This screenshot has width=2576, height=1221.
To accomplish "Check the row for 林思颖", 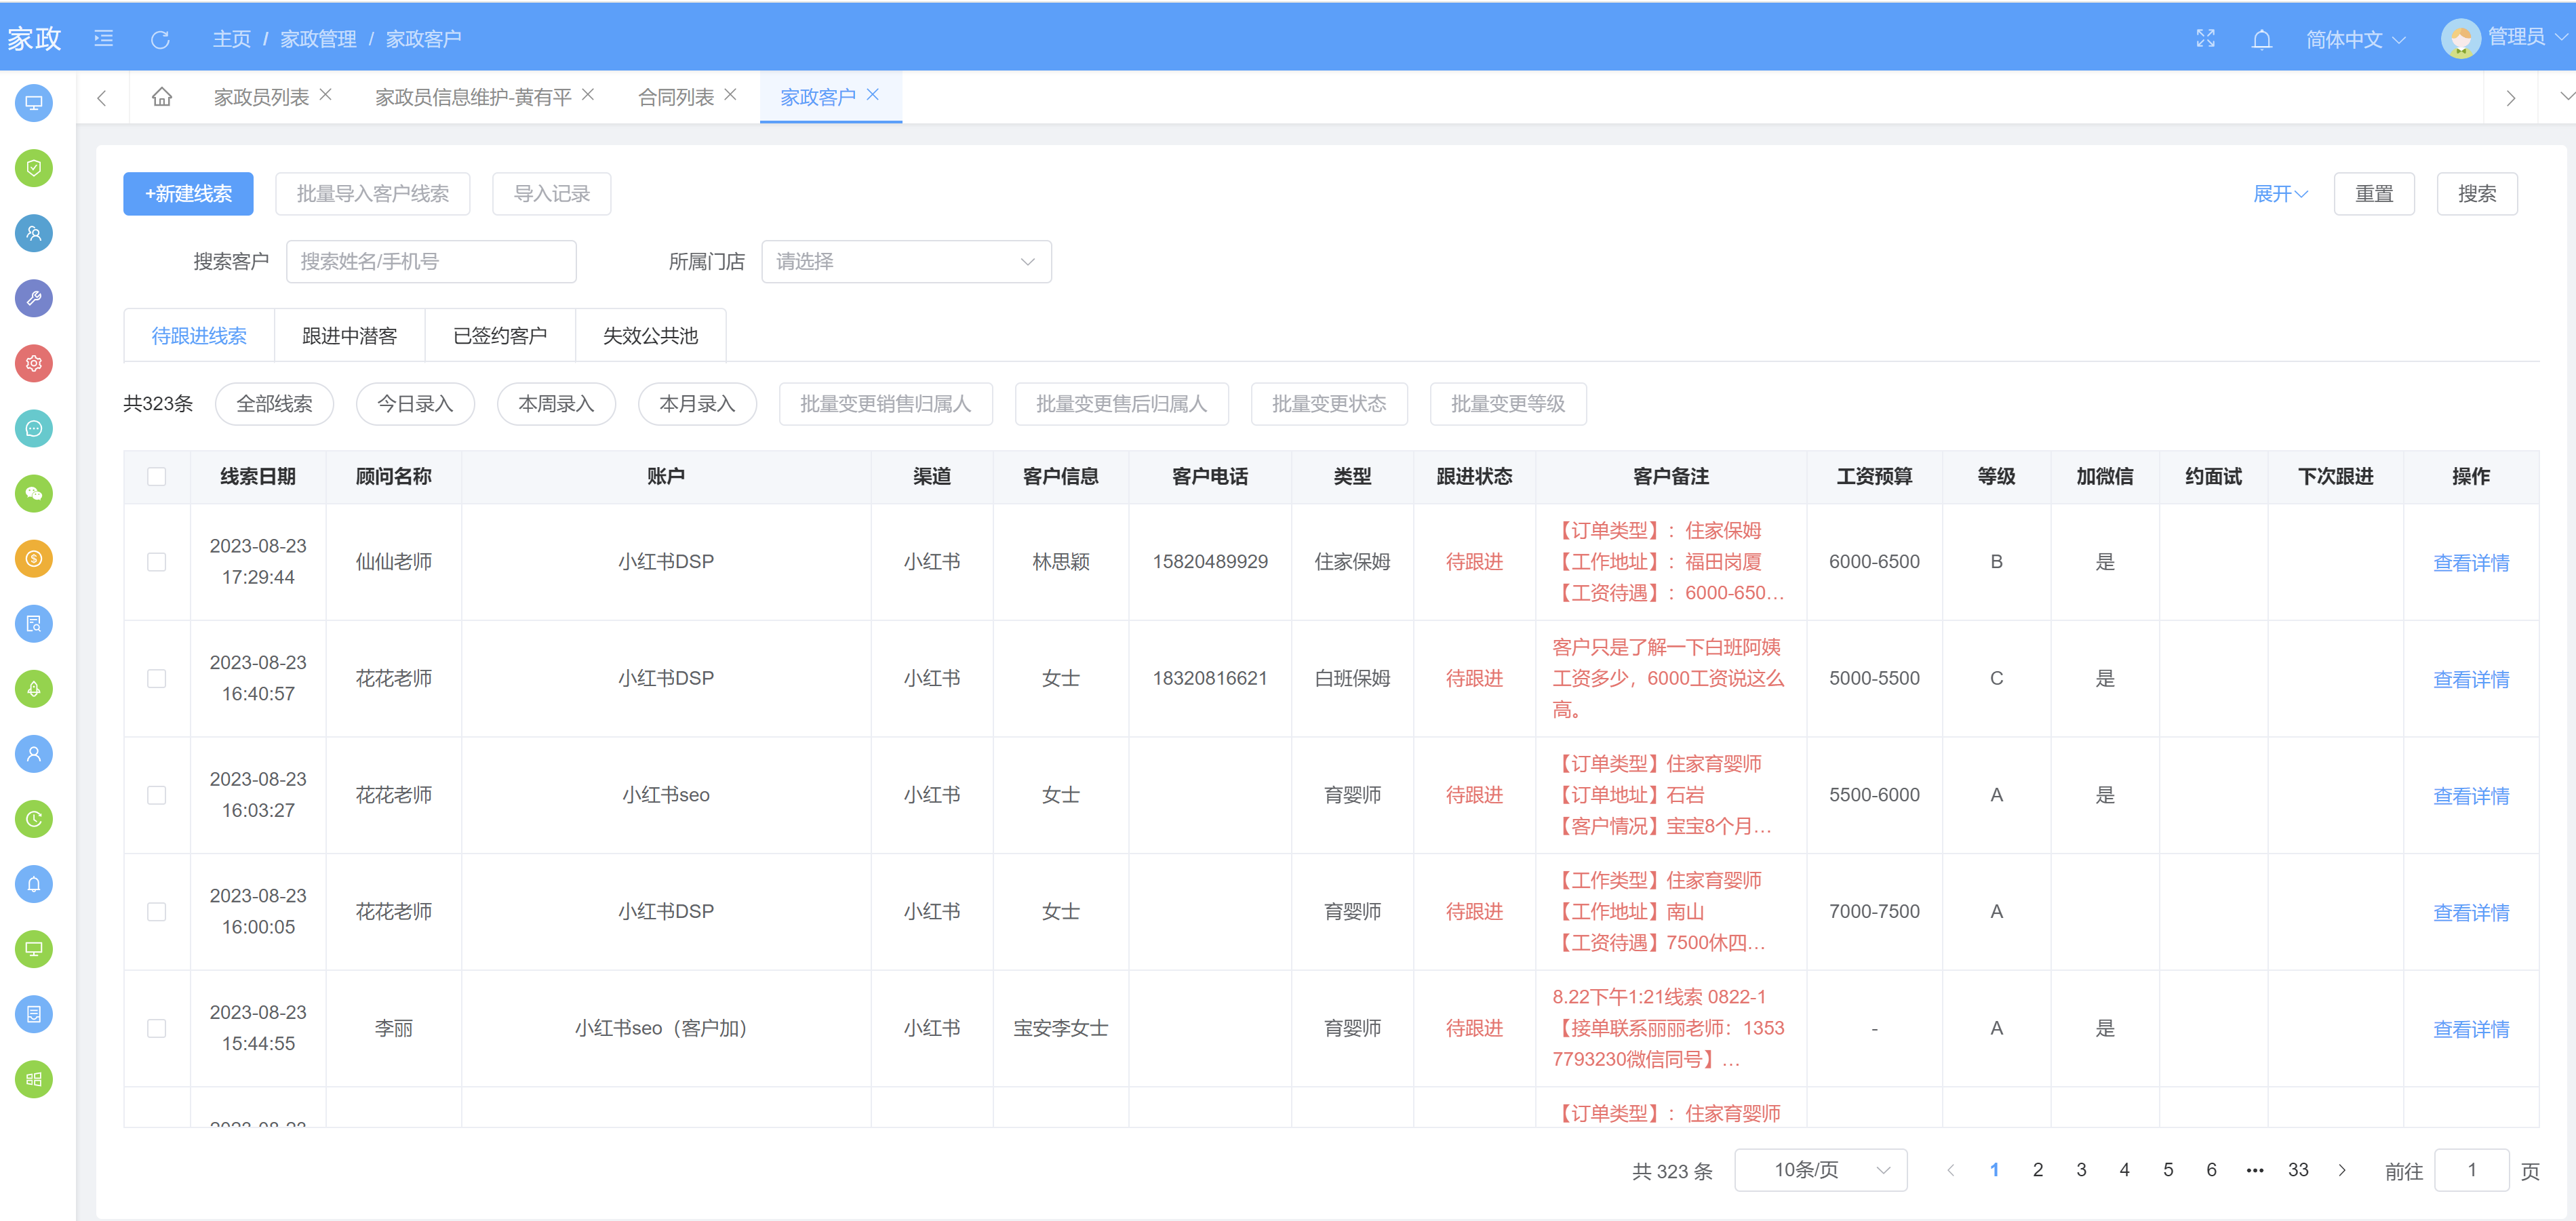I will pos(157,562).
